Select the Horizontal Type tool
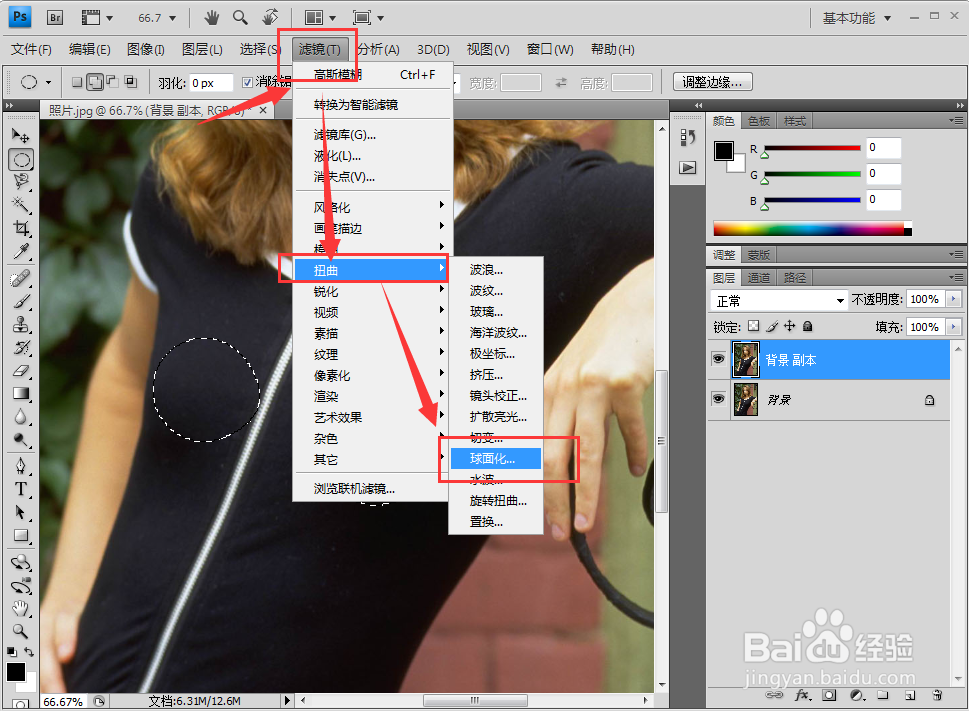The height and width of the screenshot is (711, 969). point(22,489)
